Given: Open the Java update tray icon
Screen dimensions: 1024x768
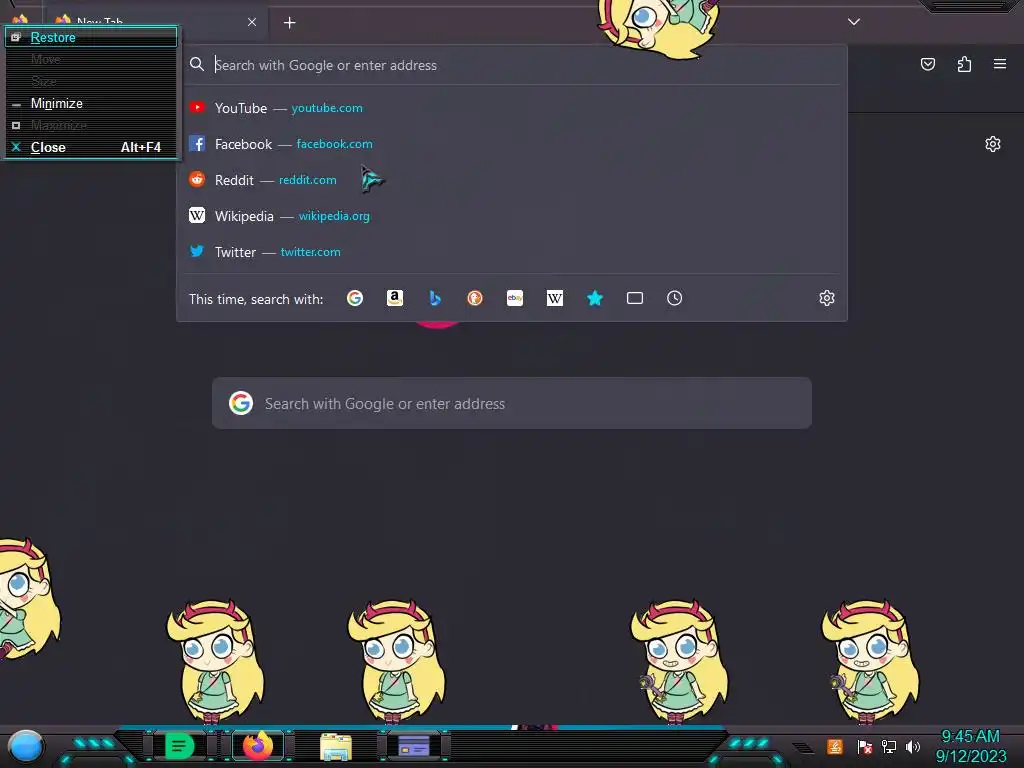Looking at the screenshot, I should (835, 746).
